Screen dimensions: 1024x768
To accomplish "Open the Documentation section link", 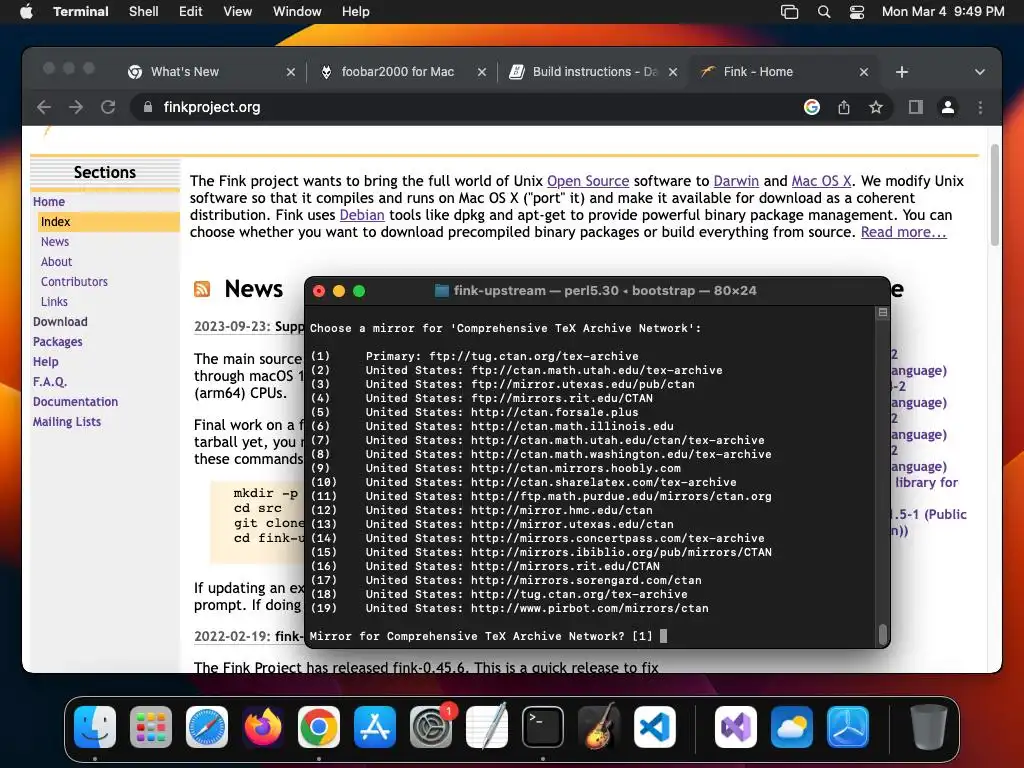I will [76, 402].
